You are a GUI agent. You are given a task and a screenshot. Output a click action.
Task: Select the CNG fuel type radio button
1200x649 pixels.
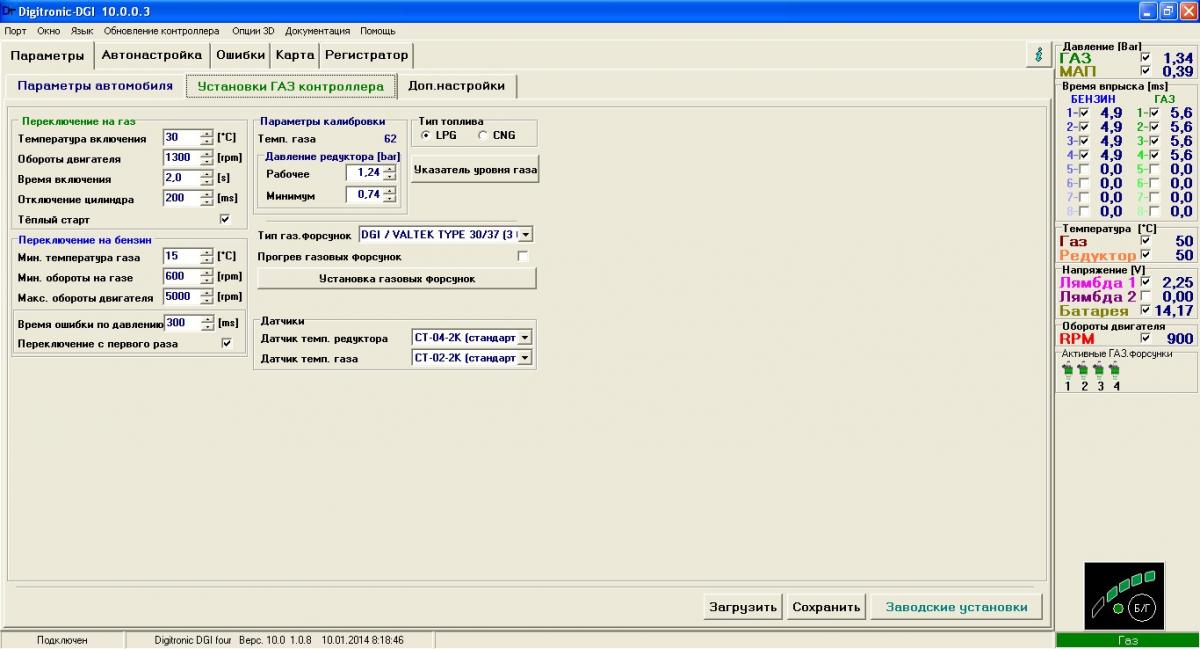tap(483, 136)
